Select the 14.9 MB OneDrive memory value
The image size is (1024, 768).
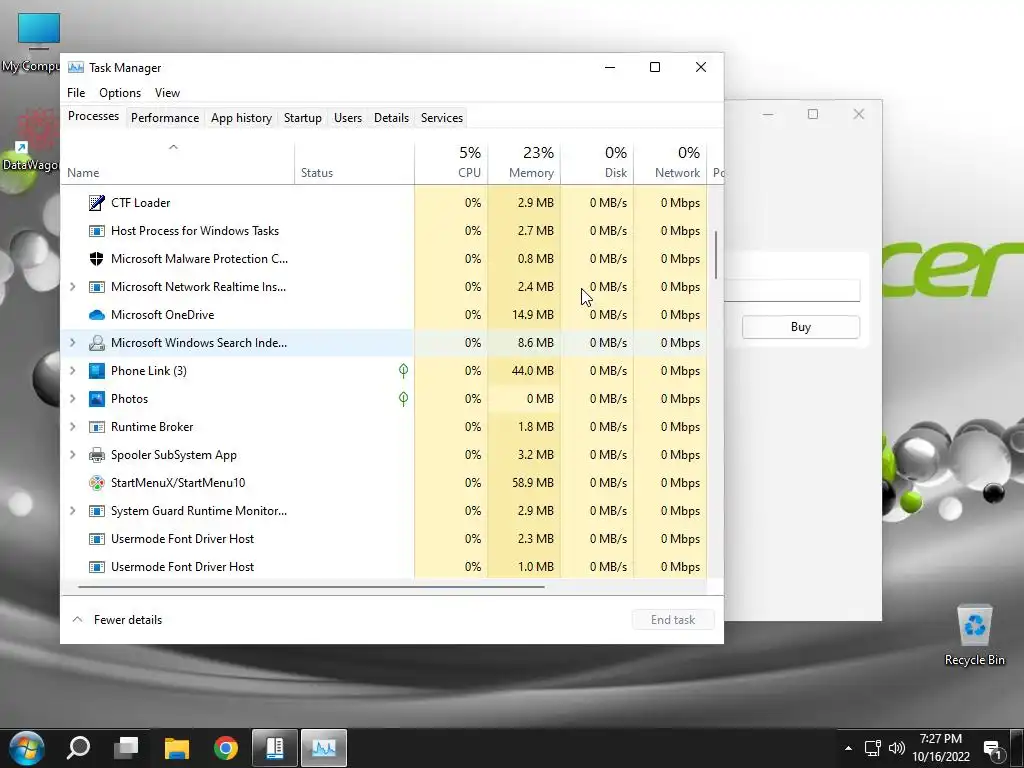tap(524, 315)
